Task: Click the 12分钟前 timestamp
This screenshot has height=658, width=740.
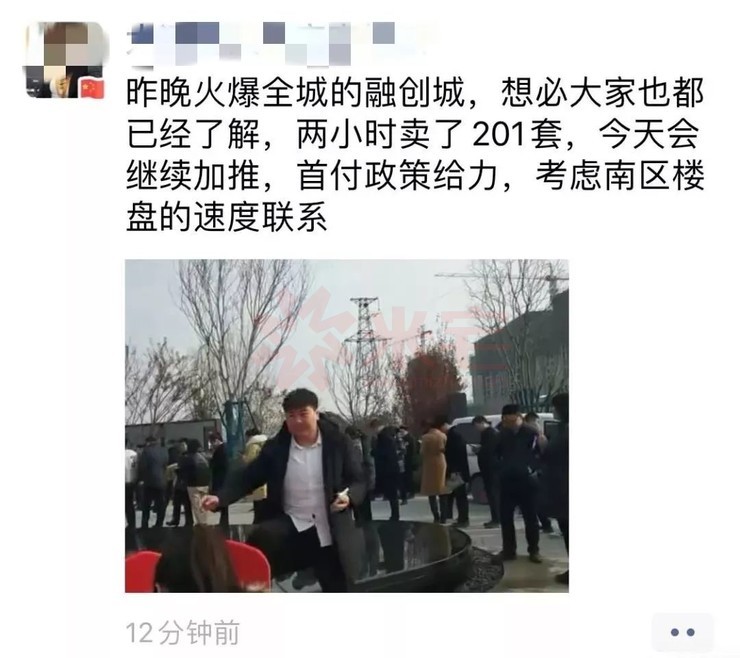Action: 183,633
